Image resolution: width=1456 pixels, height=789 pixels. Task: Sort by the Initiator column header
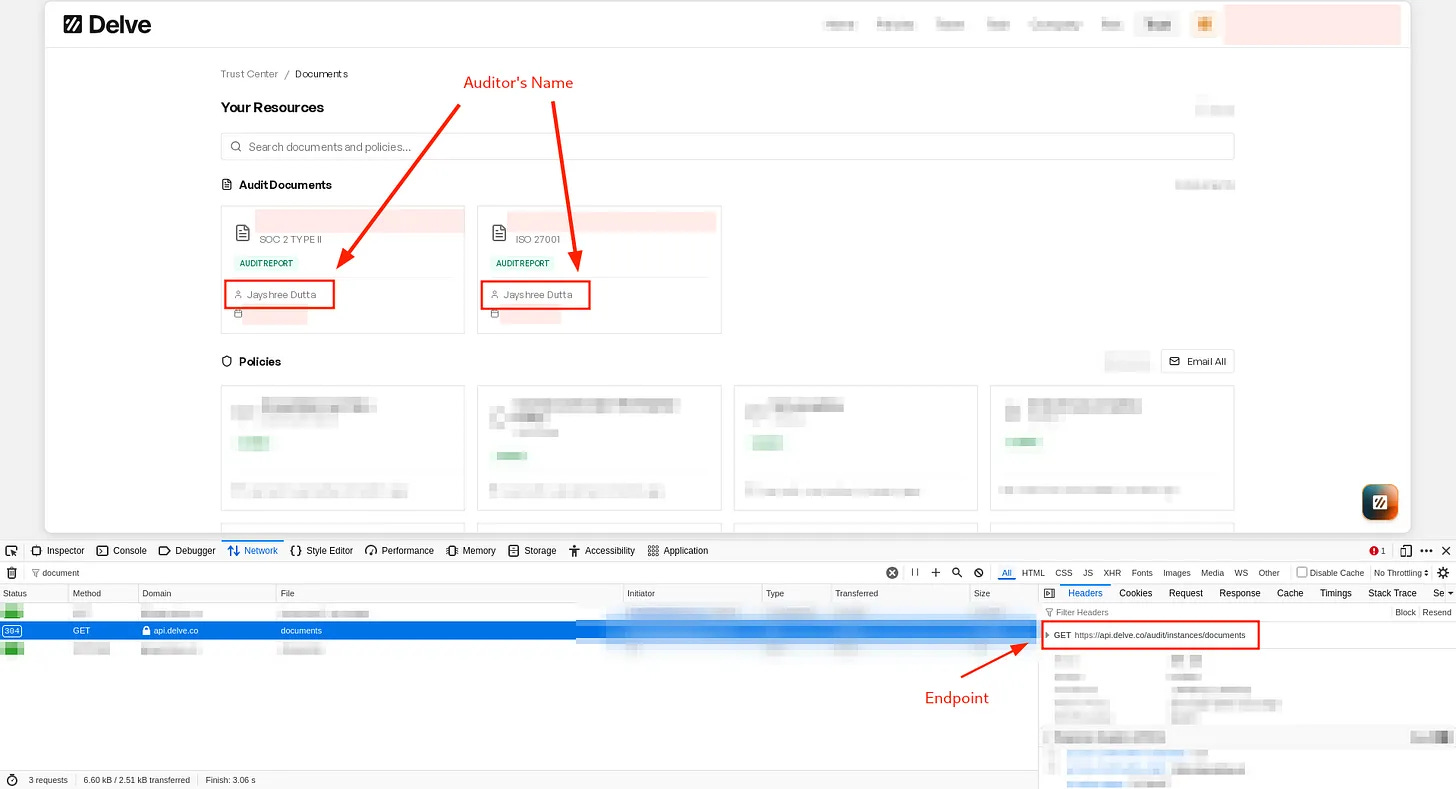pyautogui.click(x=693, y=593)
